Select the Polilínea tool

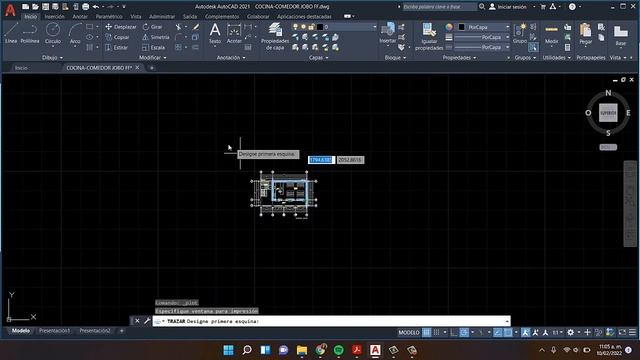tap(30, 33)
